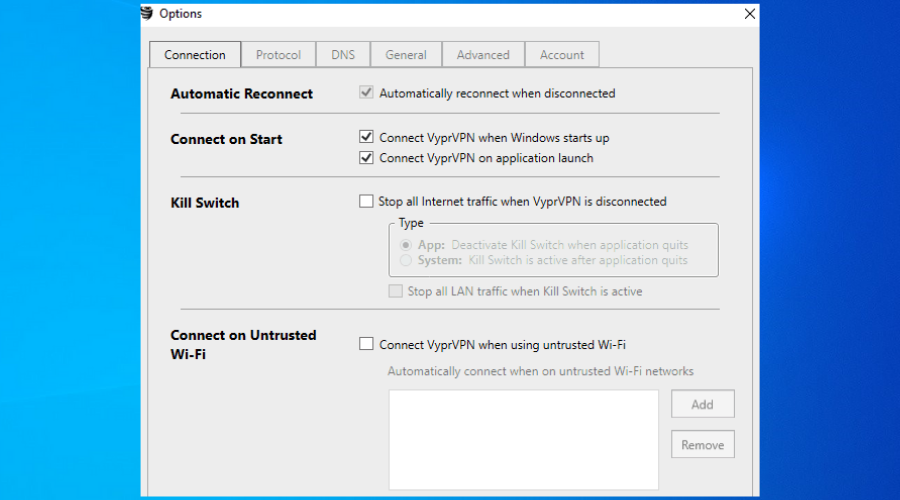Image resolution: width=900 pixels, height=500 pixels.
Task: Click inside the untrusted Wi-Fi networks list
Action: pyautogui.click(x=523, y=439)
